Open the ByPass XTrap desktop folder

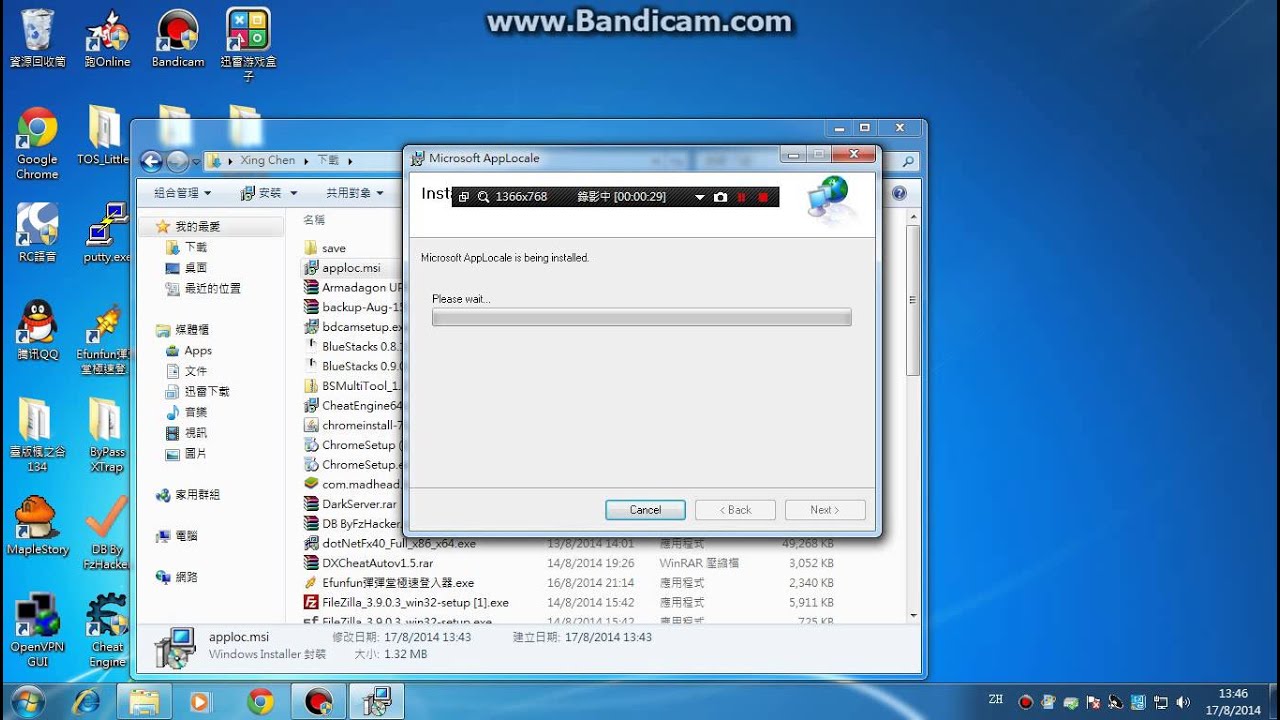(x=107, y=435)
